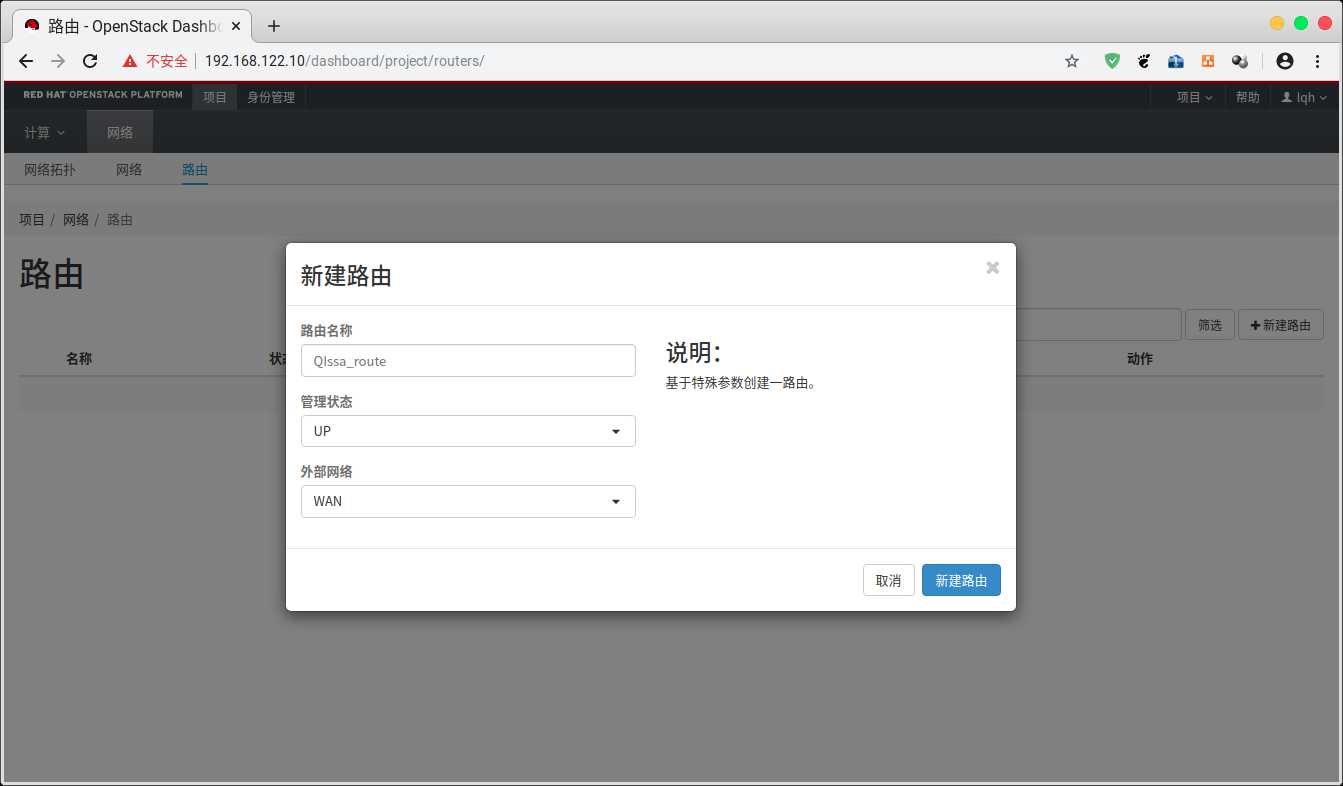Viewport: 1343px width, 786px height.
Task: Open the orange square extension icon
Action: [x=1208, y=61]
